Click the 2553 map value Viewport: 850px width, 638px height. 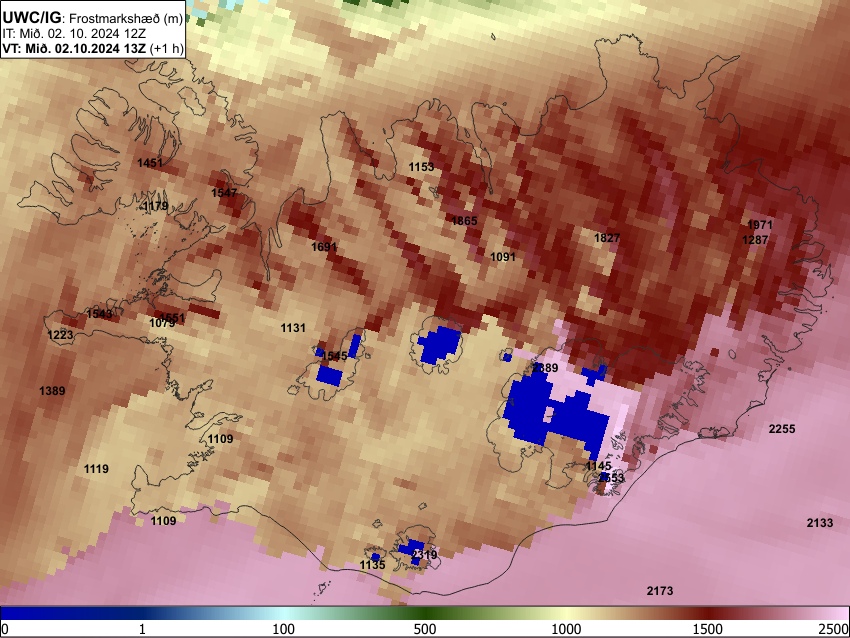coord(611,478)
